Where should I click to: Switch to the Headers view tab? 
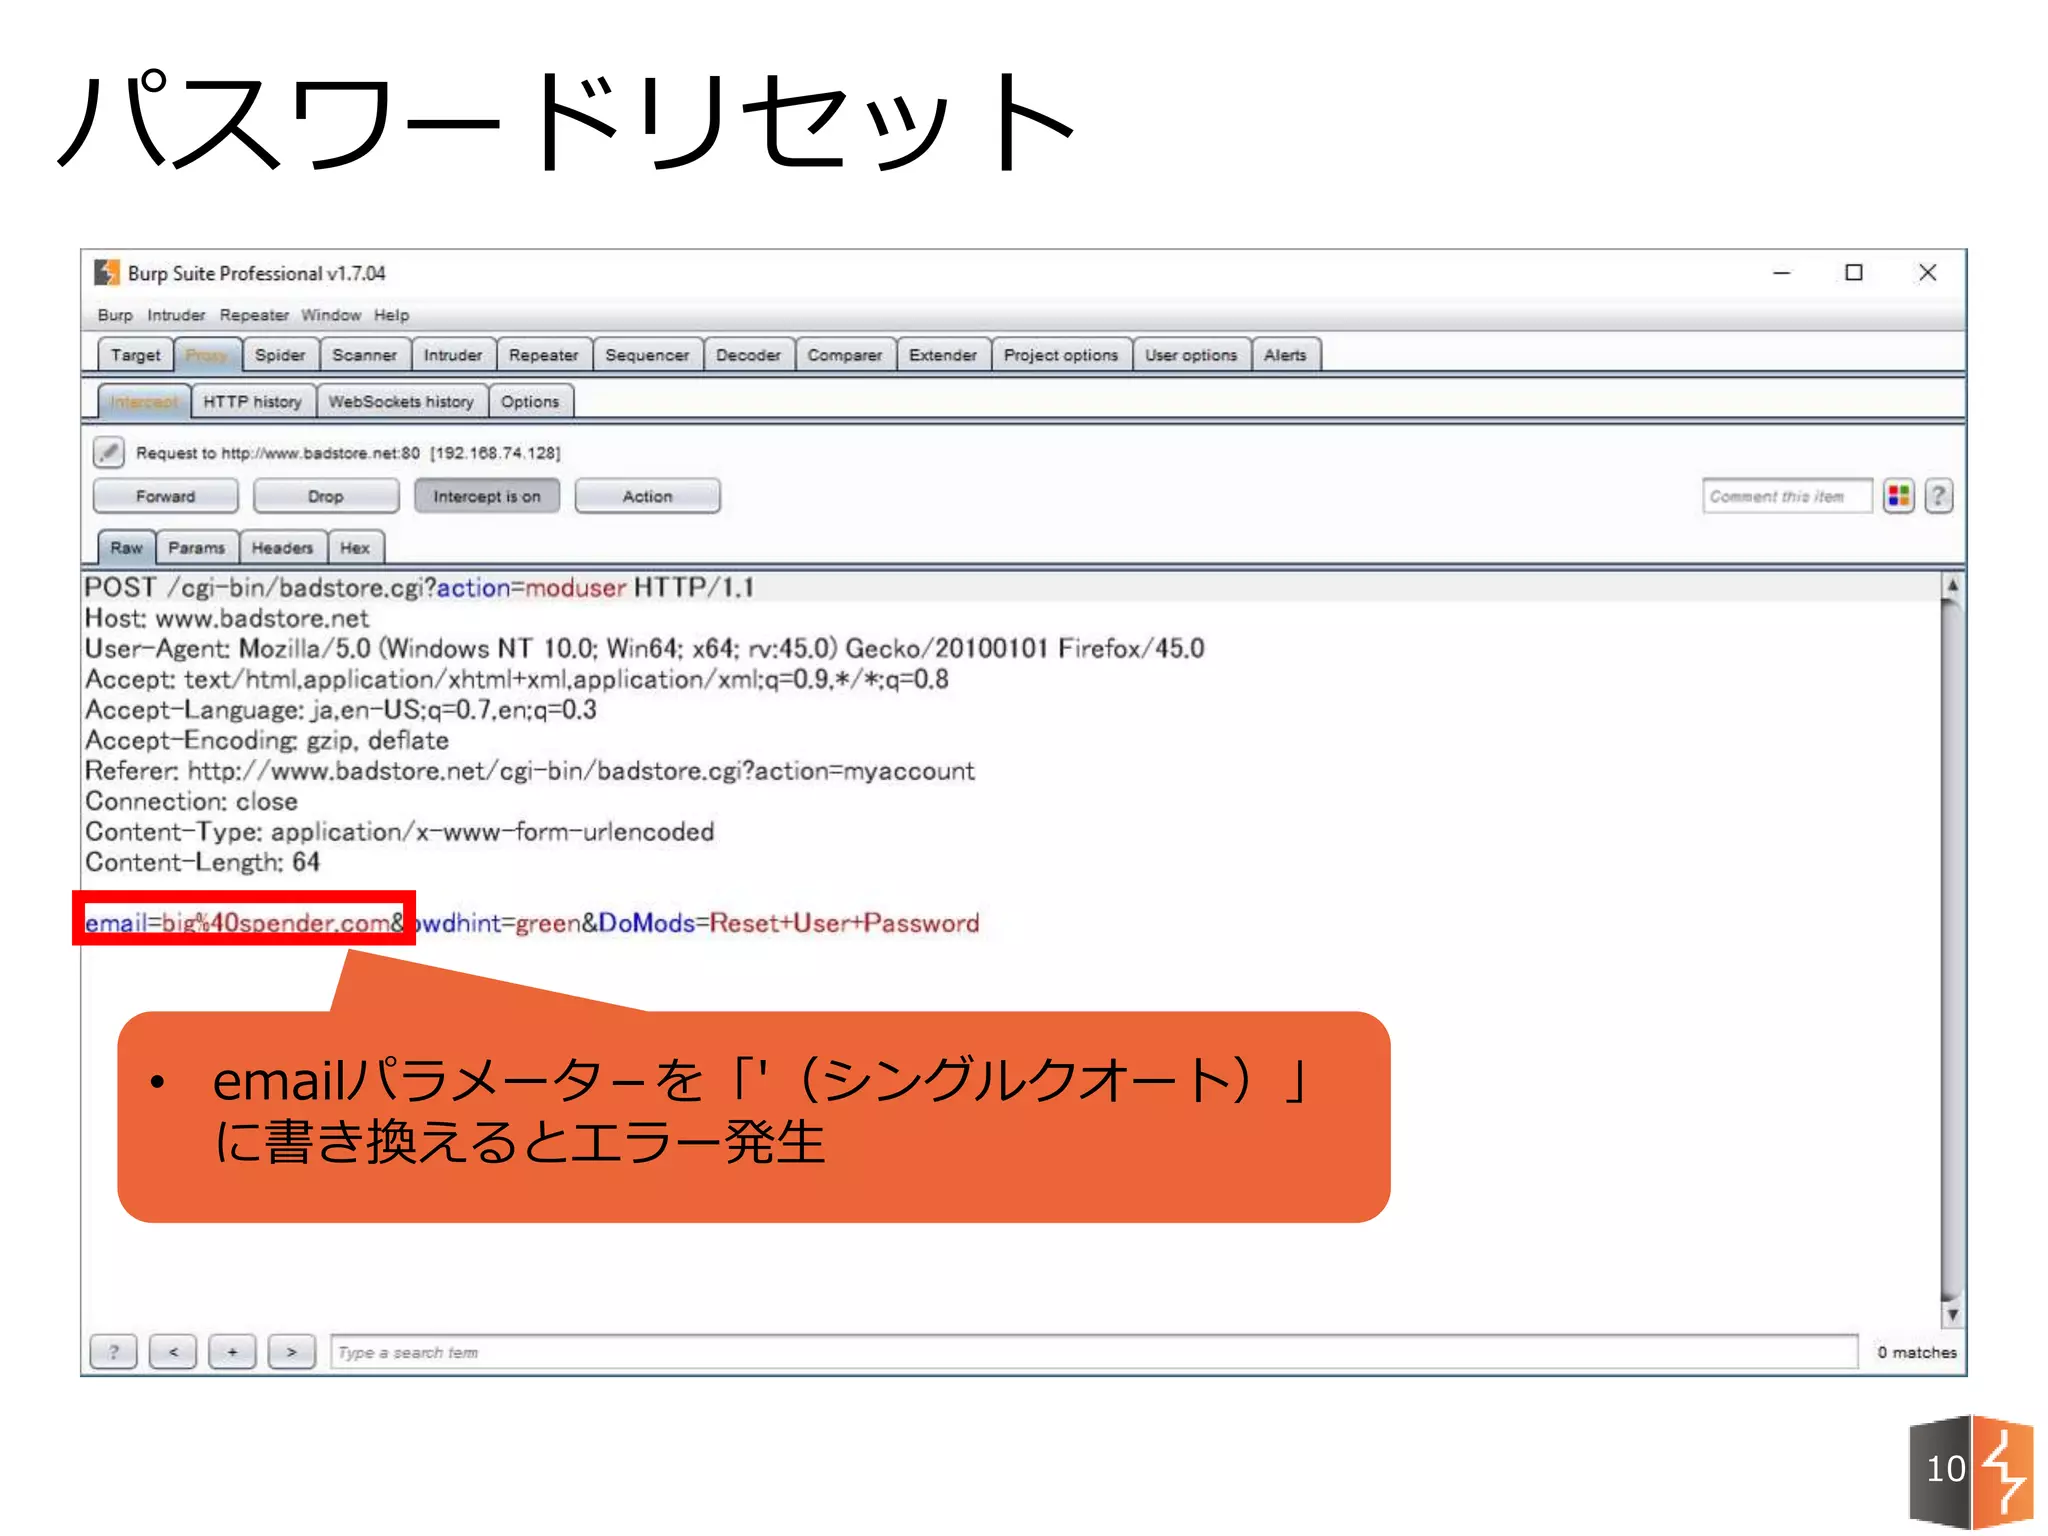pos(282,547)
